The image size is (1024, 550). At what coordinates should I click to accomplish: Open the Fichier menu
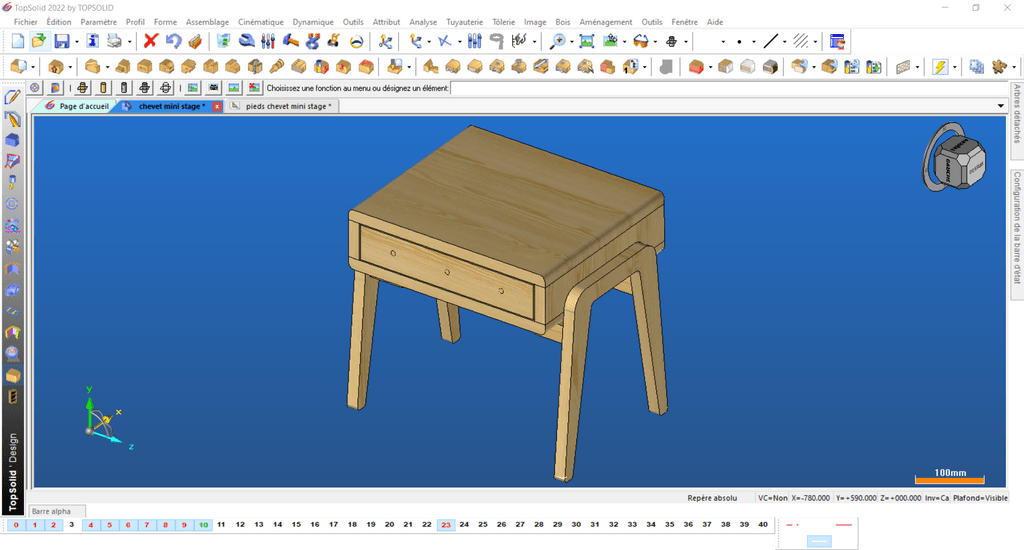[x=25, y=22]
